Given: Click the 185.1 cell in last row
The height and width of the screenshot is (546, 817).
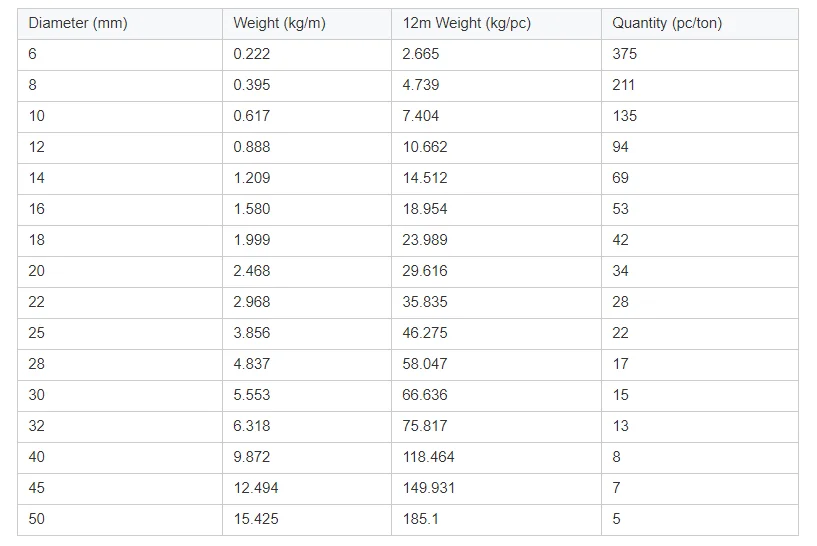Looking at the screenshot, I should pyautogui.click(x=420, y=519).
